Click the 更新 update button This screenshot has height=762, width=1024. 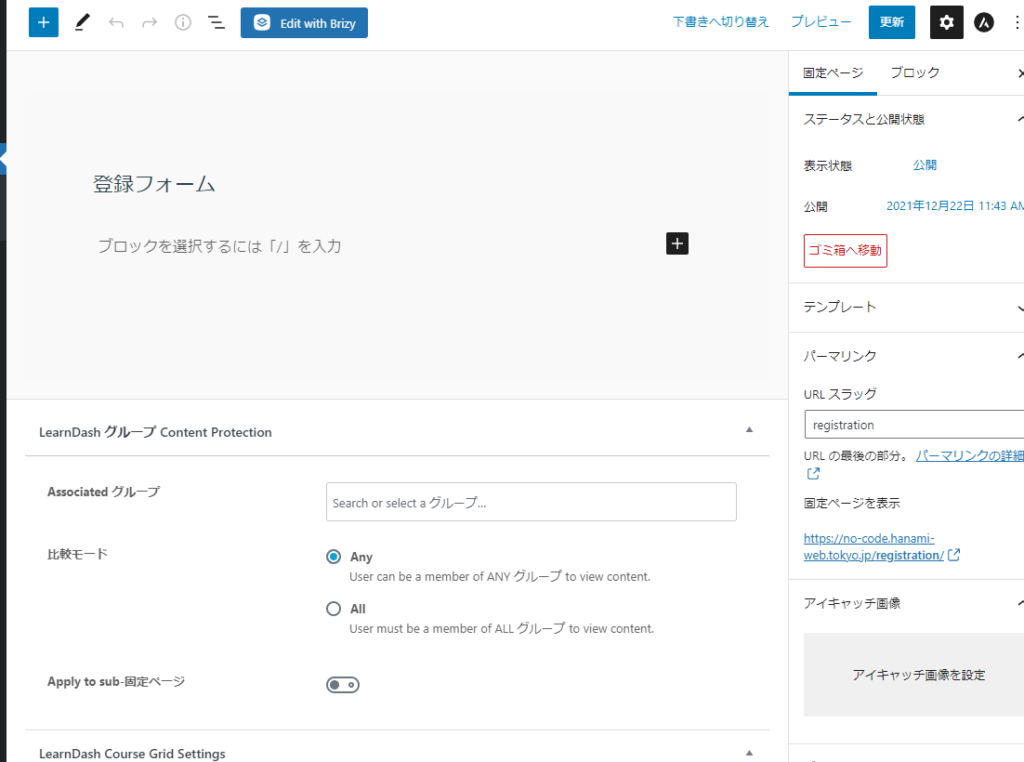891,22
